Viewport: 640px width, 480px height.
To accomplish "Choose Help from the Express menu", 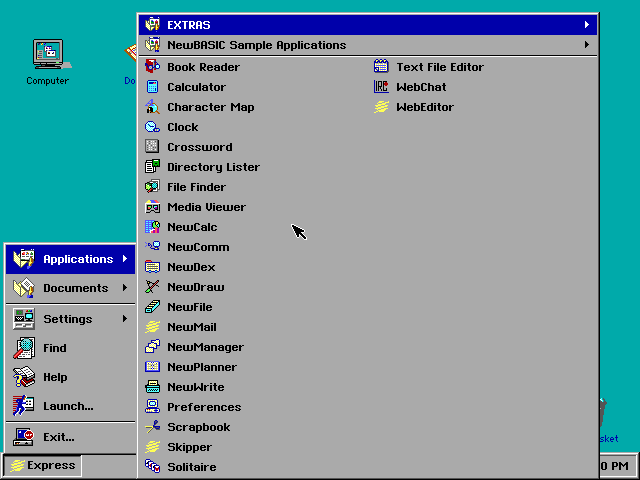I will tap(70, 377).
